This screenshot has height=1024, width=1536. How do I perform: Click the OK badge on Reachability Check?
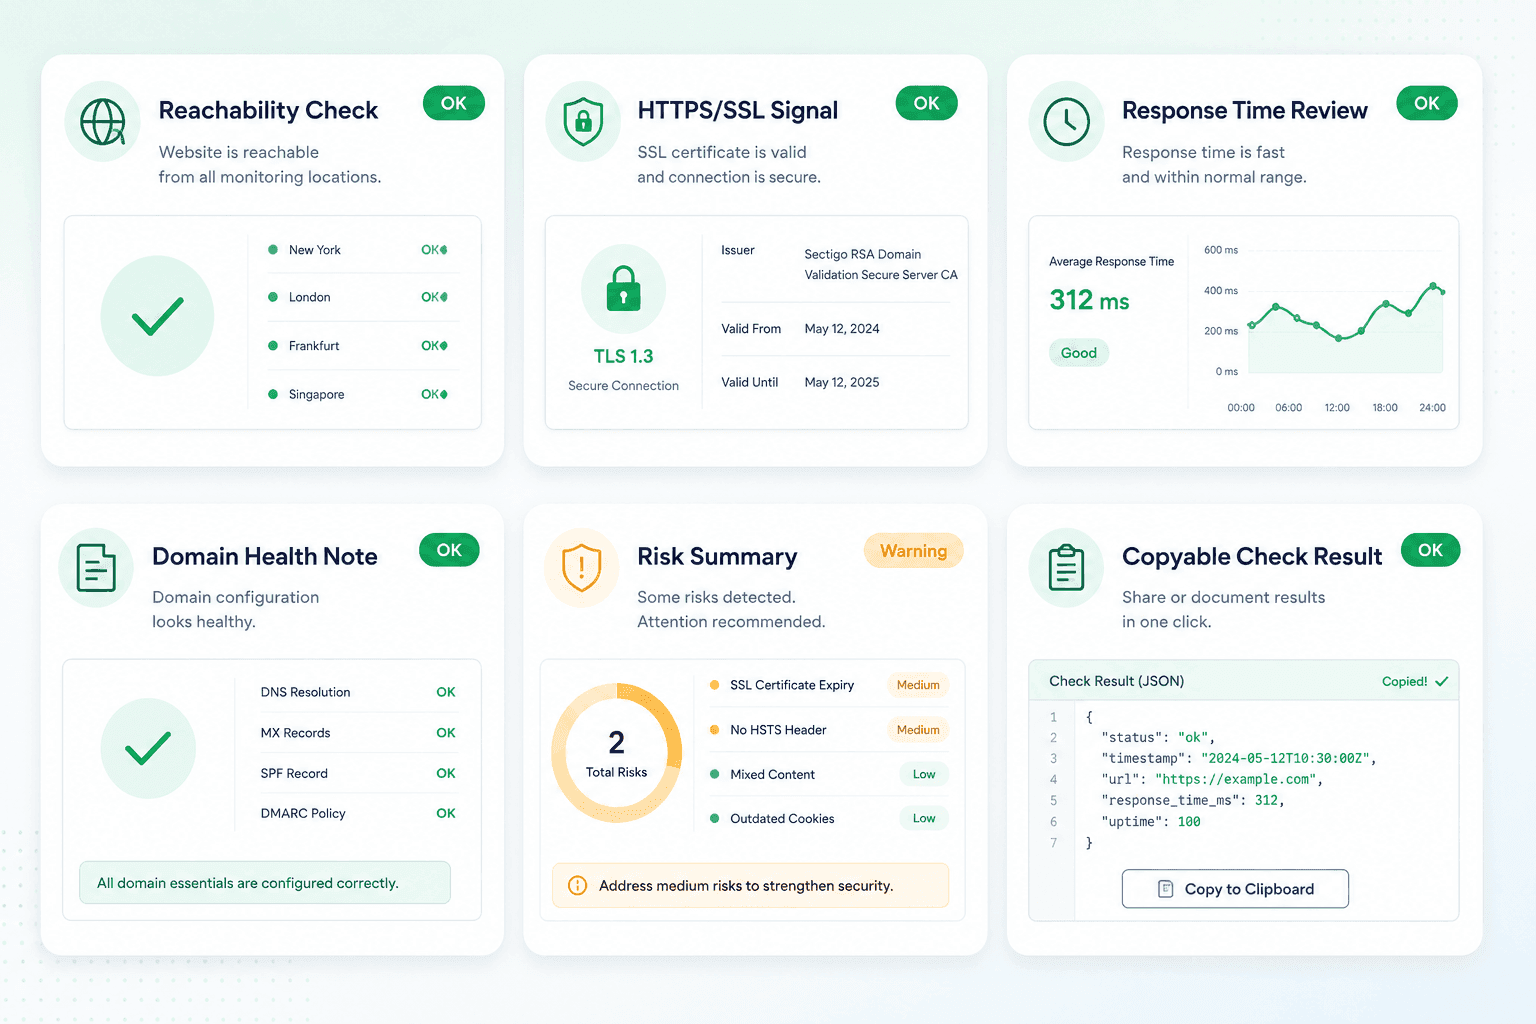coord(454,103)
